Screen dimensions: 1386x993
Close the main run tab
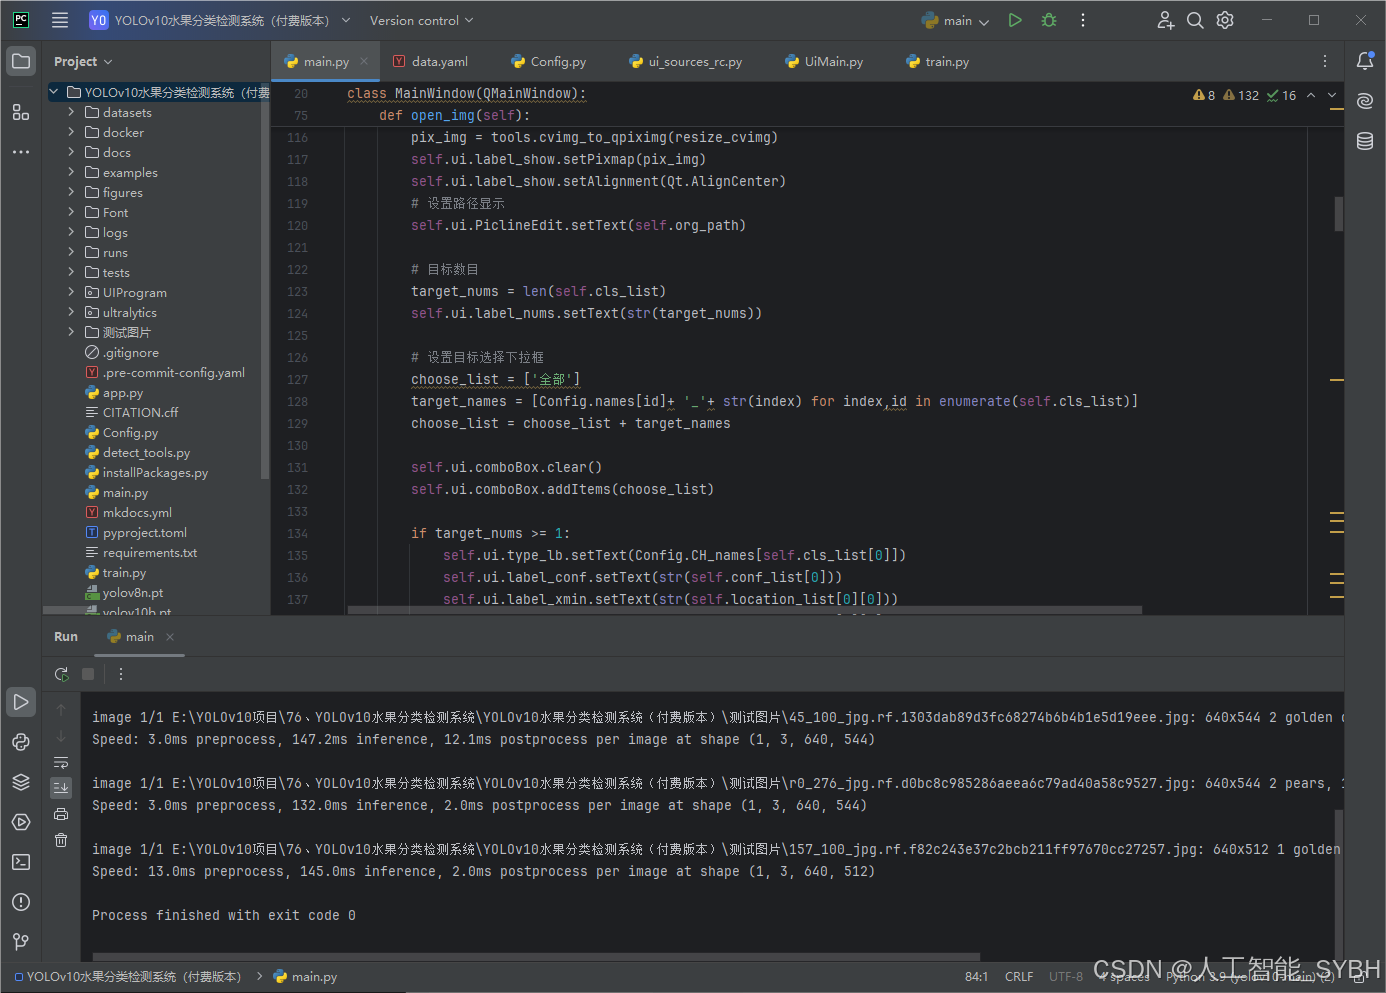170,637
